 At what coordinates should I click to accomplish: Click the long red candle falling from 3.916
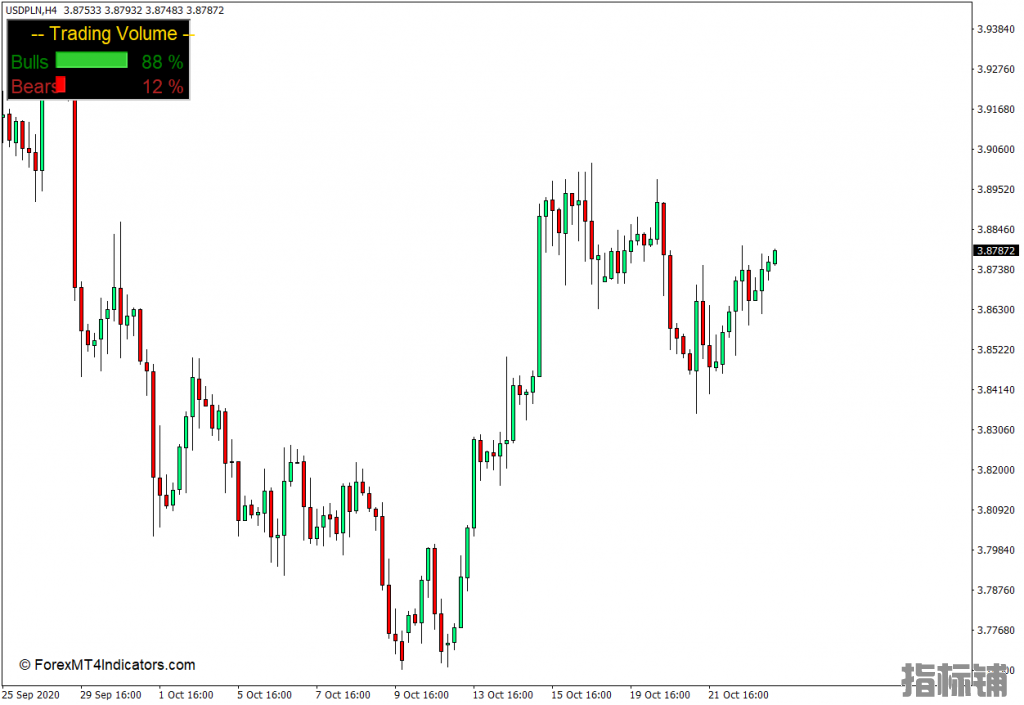[x=74, y=194]
